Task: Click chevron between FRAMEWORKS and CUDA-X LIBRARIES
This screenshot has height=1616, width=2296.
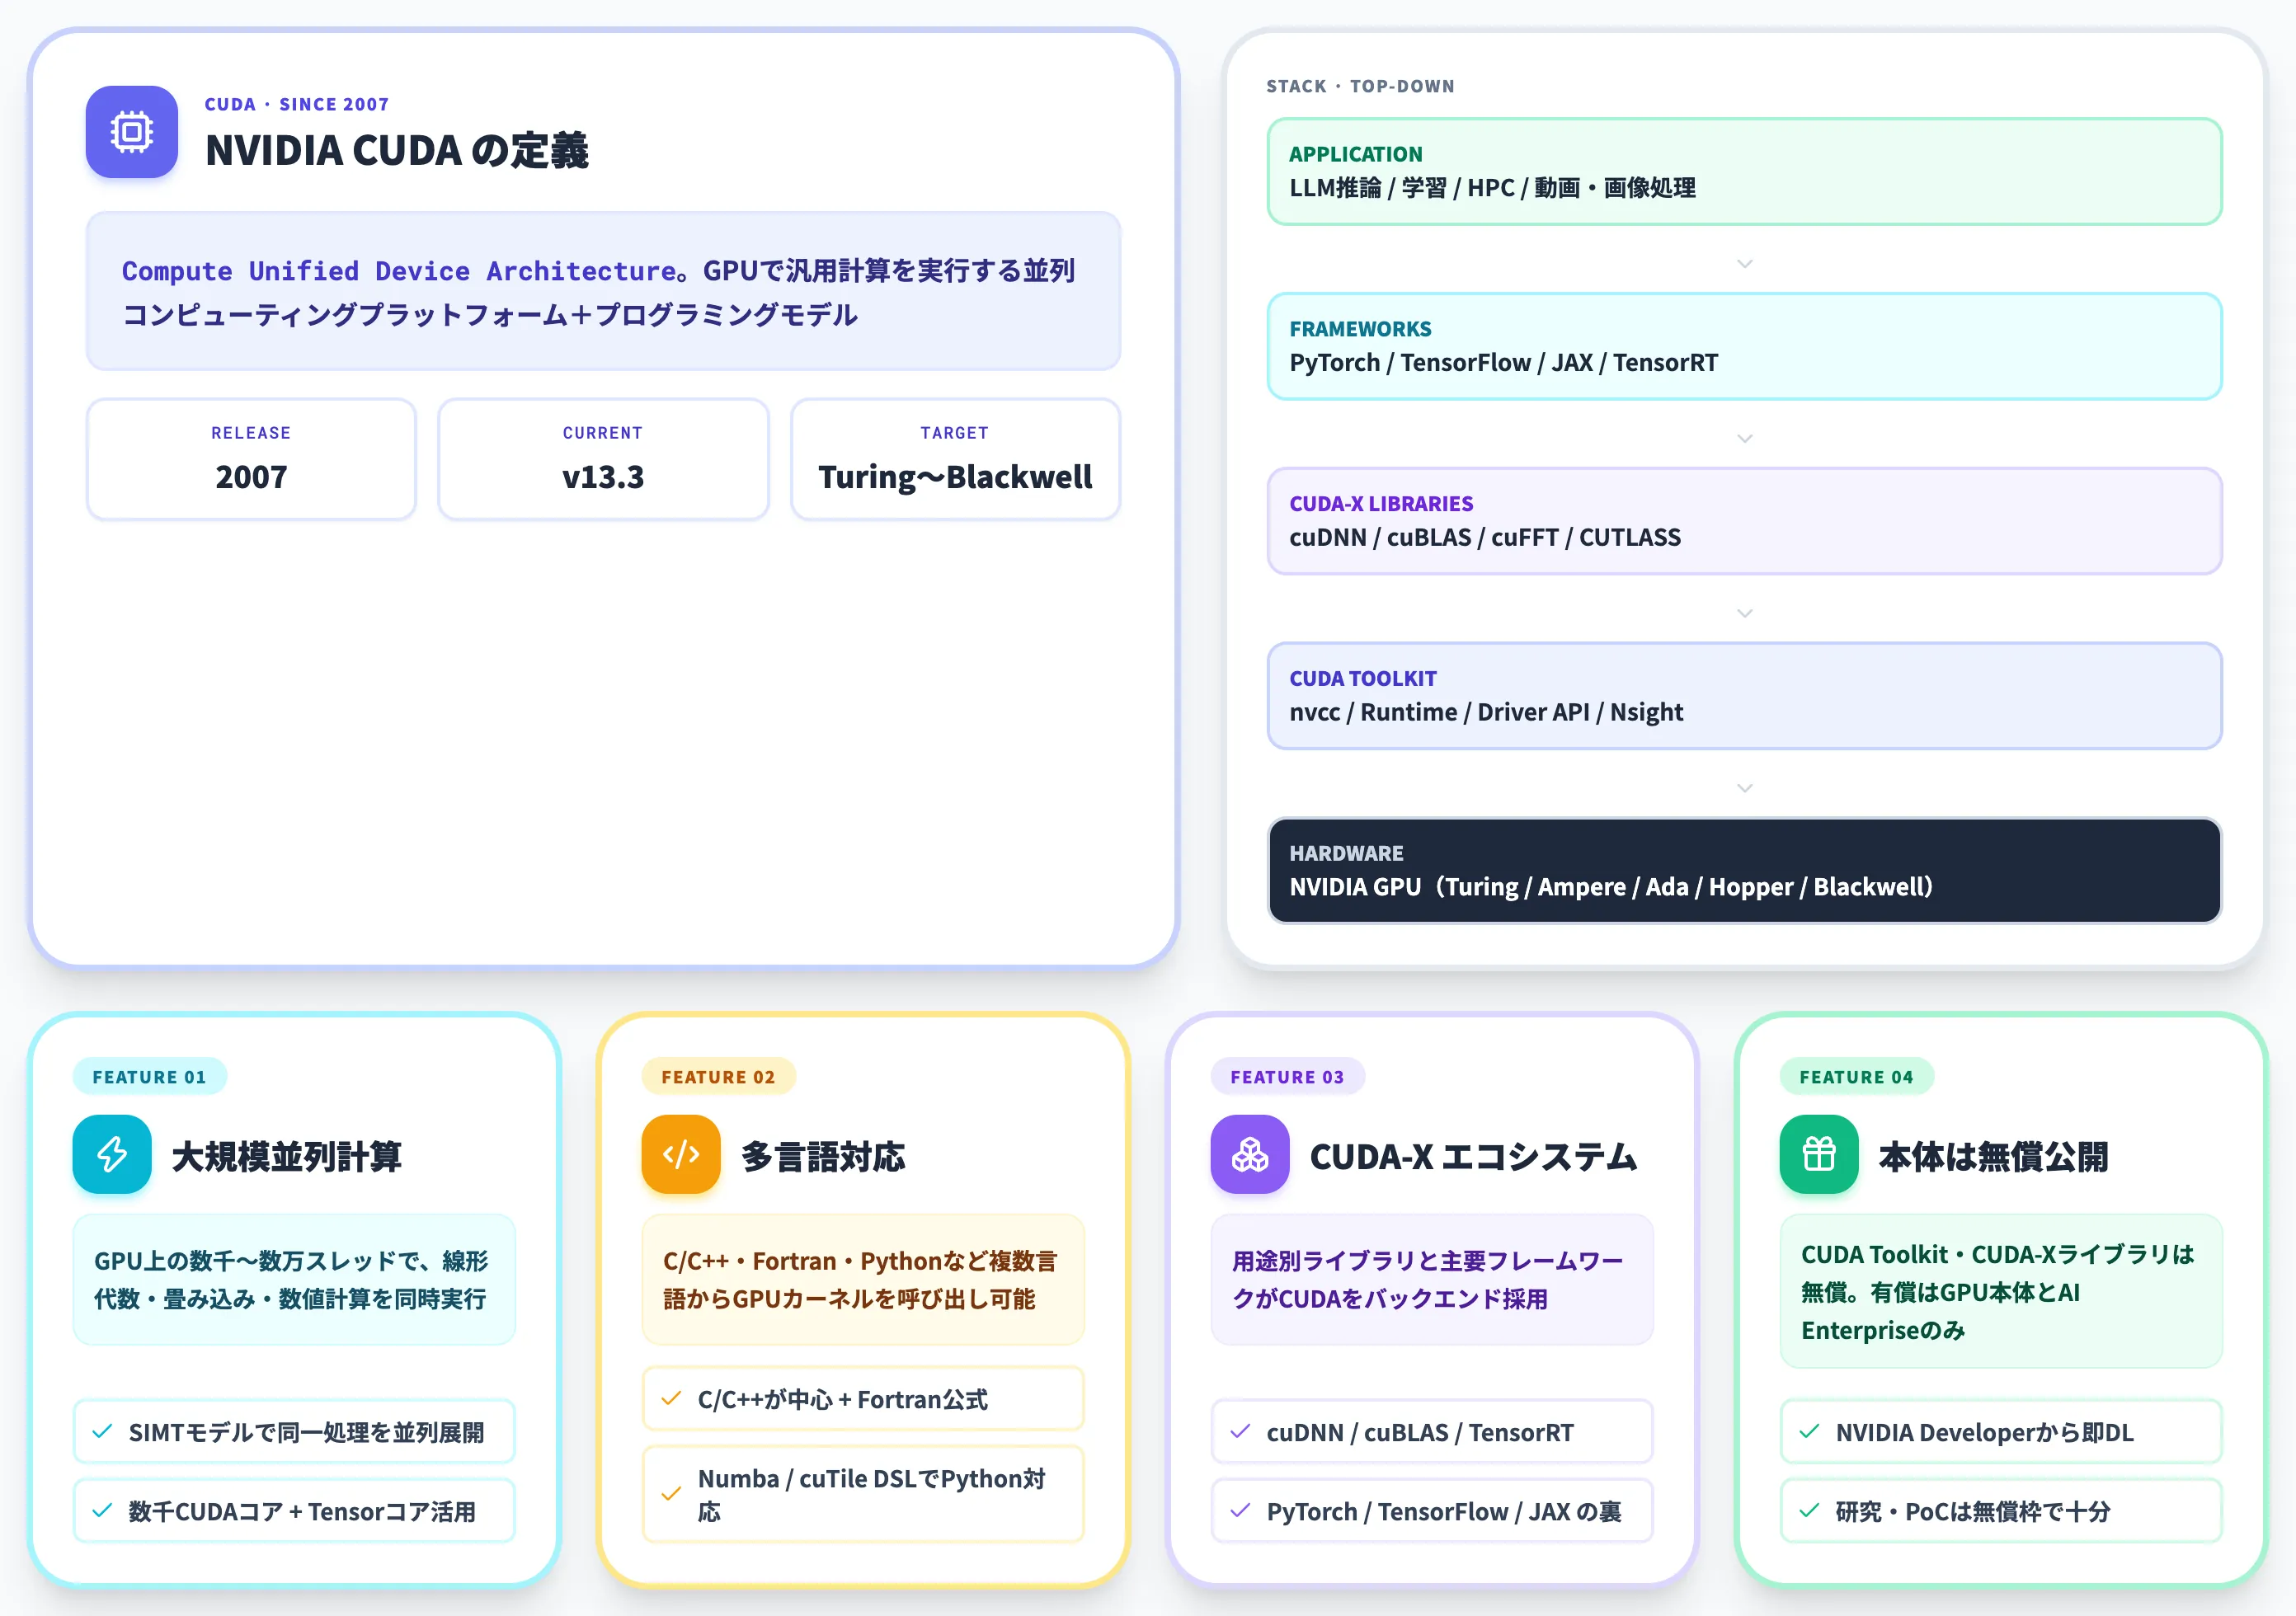Action: (x=1745, y=439)
